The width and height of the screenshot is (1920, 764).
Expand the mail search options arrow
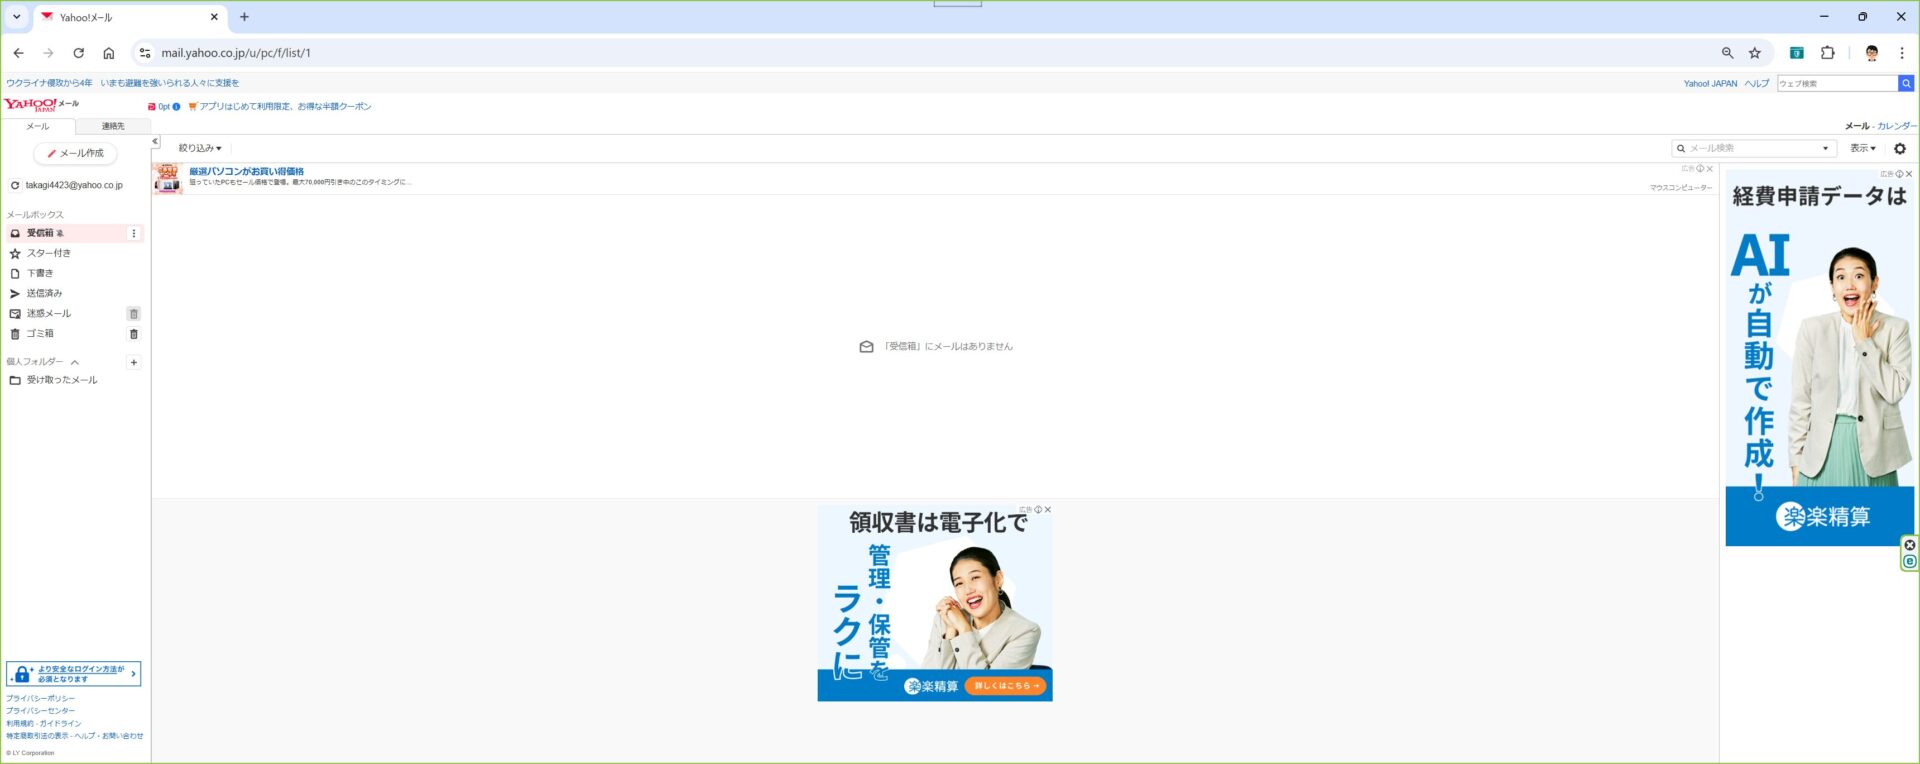pos(1825,149)
